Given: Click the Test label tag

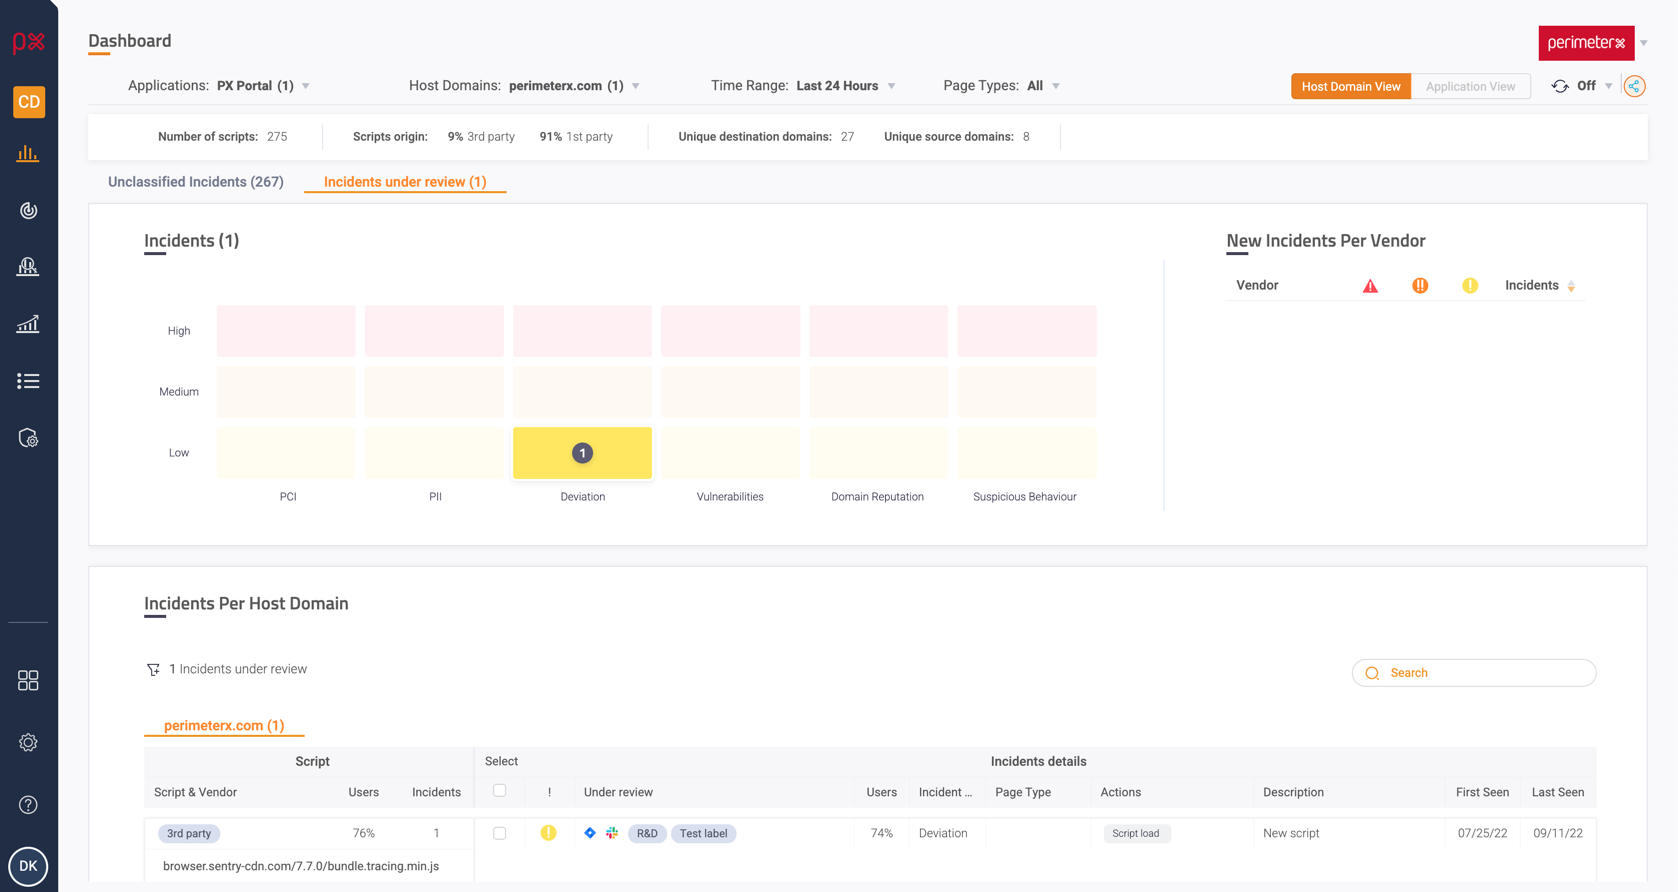Looking at the screenshot, I should (x=703, y=833).
